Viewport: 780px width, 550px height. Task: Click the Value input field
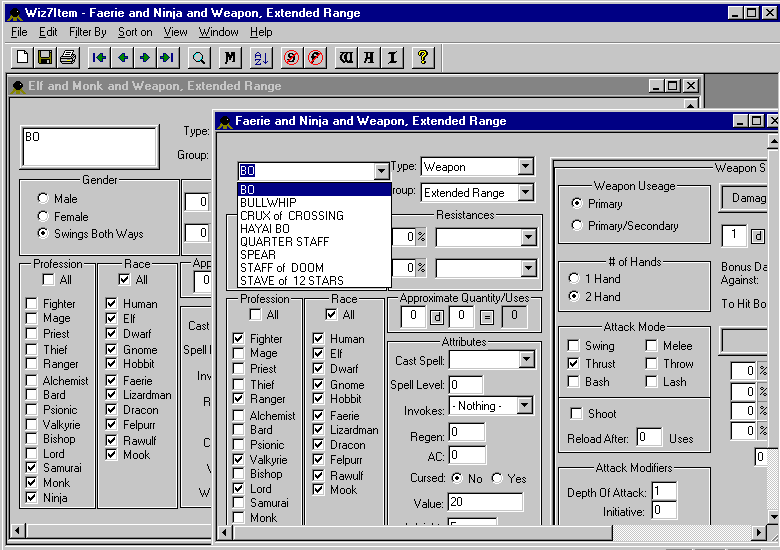[x=486, y=502]
